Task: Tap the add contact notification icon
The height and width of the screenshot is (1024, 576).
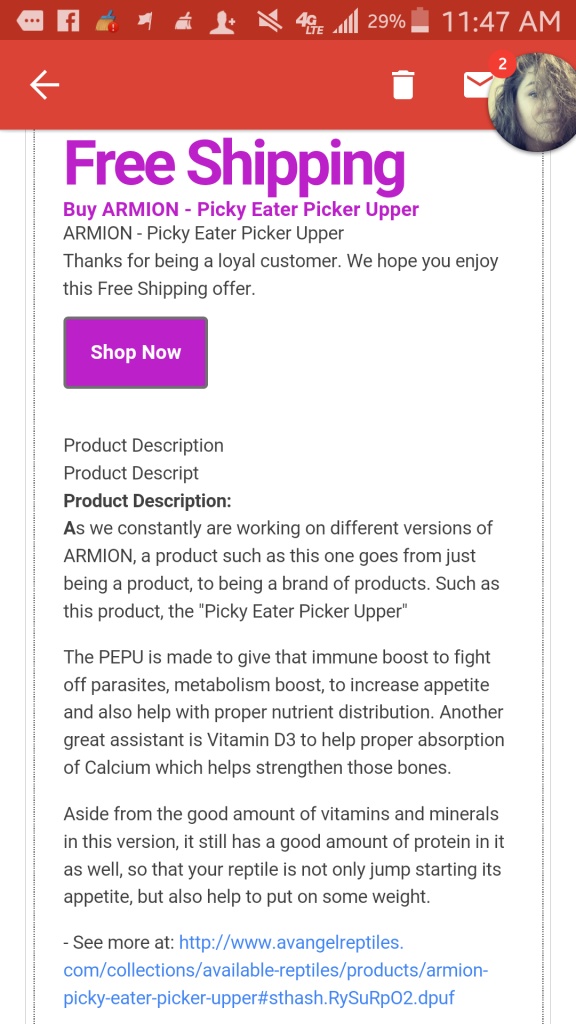Action: point(222,22)
